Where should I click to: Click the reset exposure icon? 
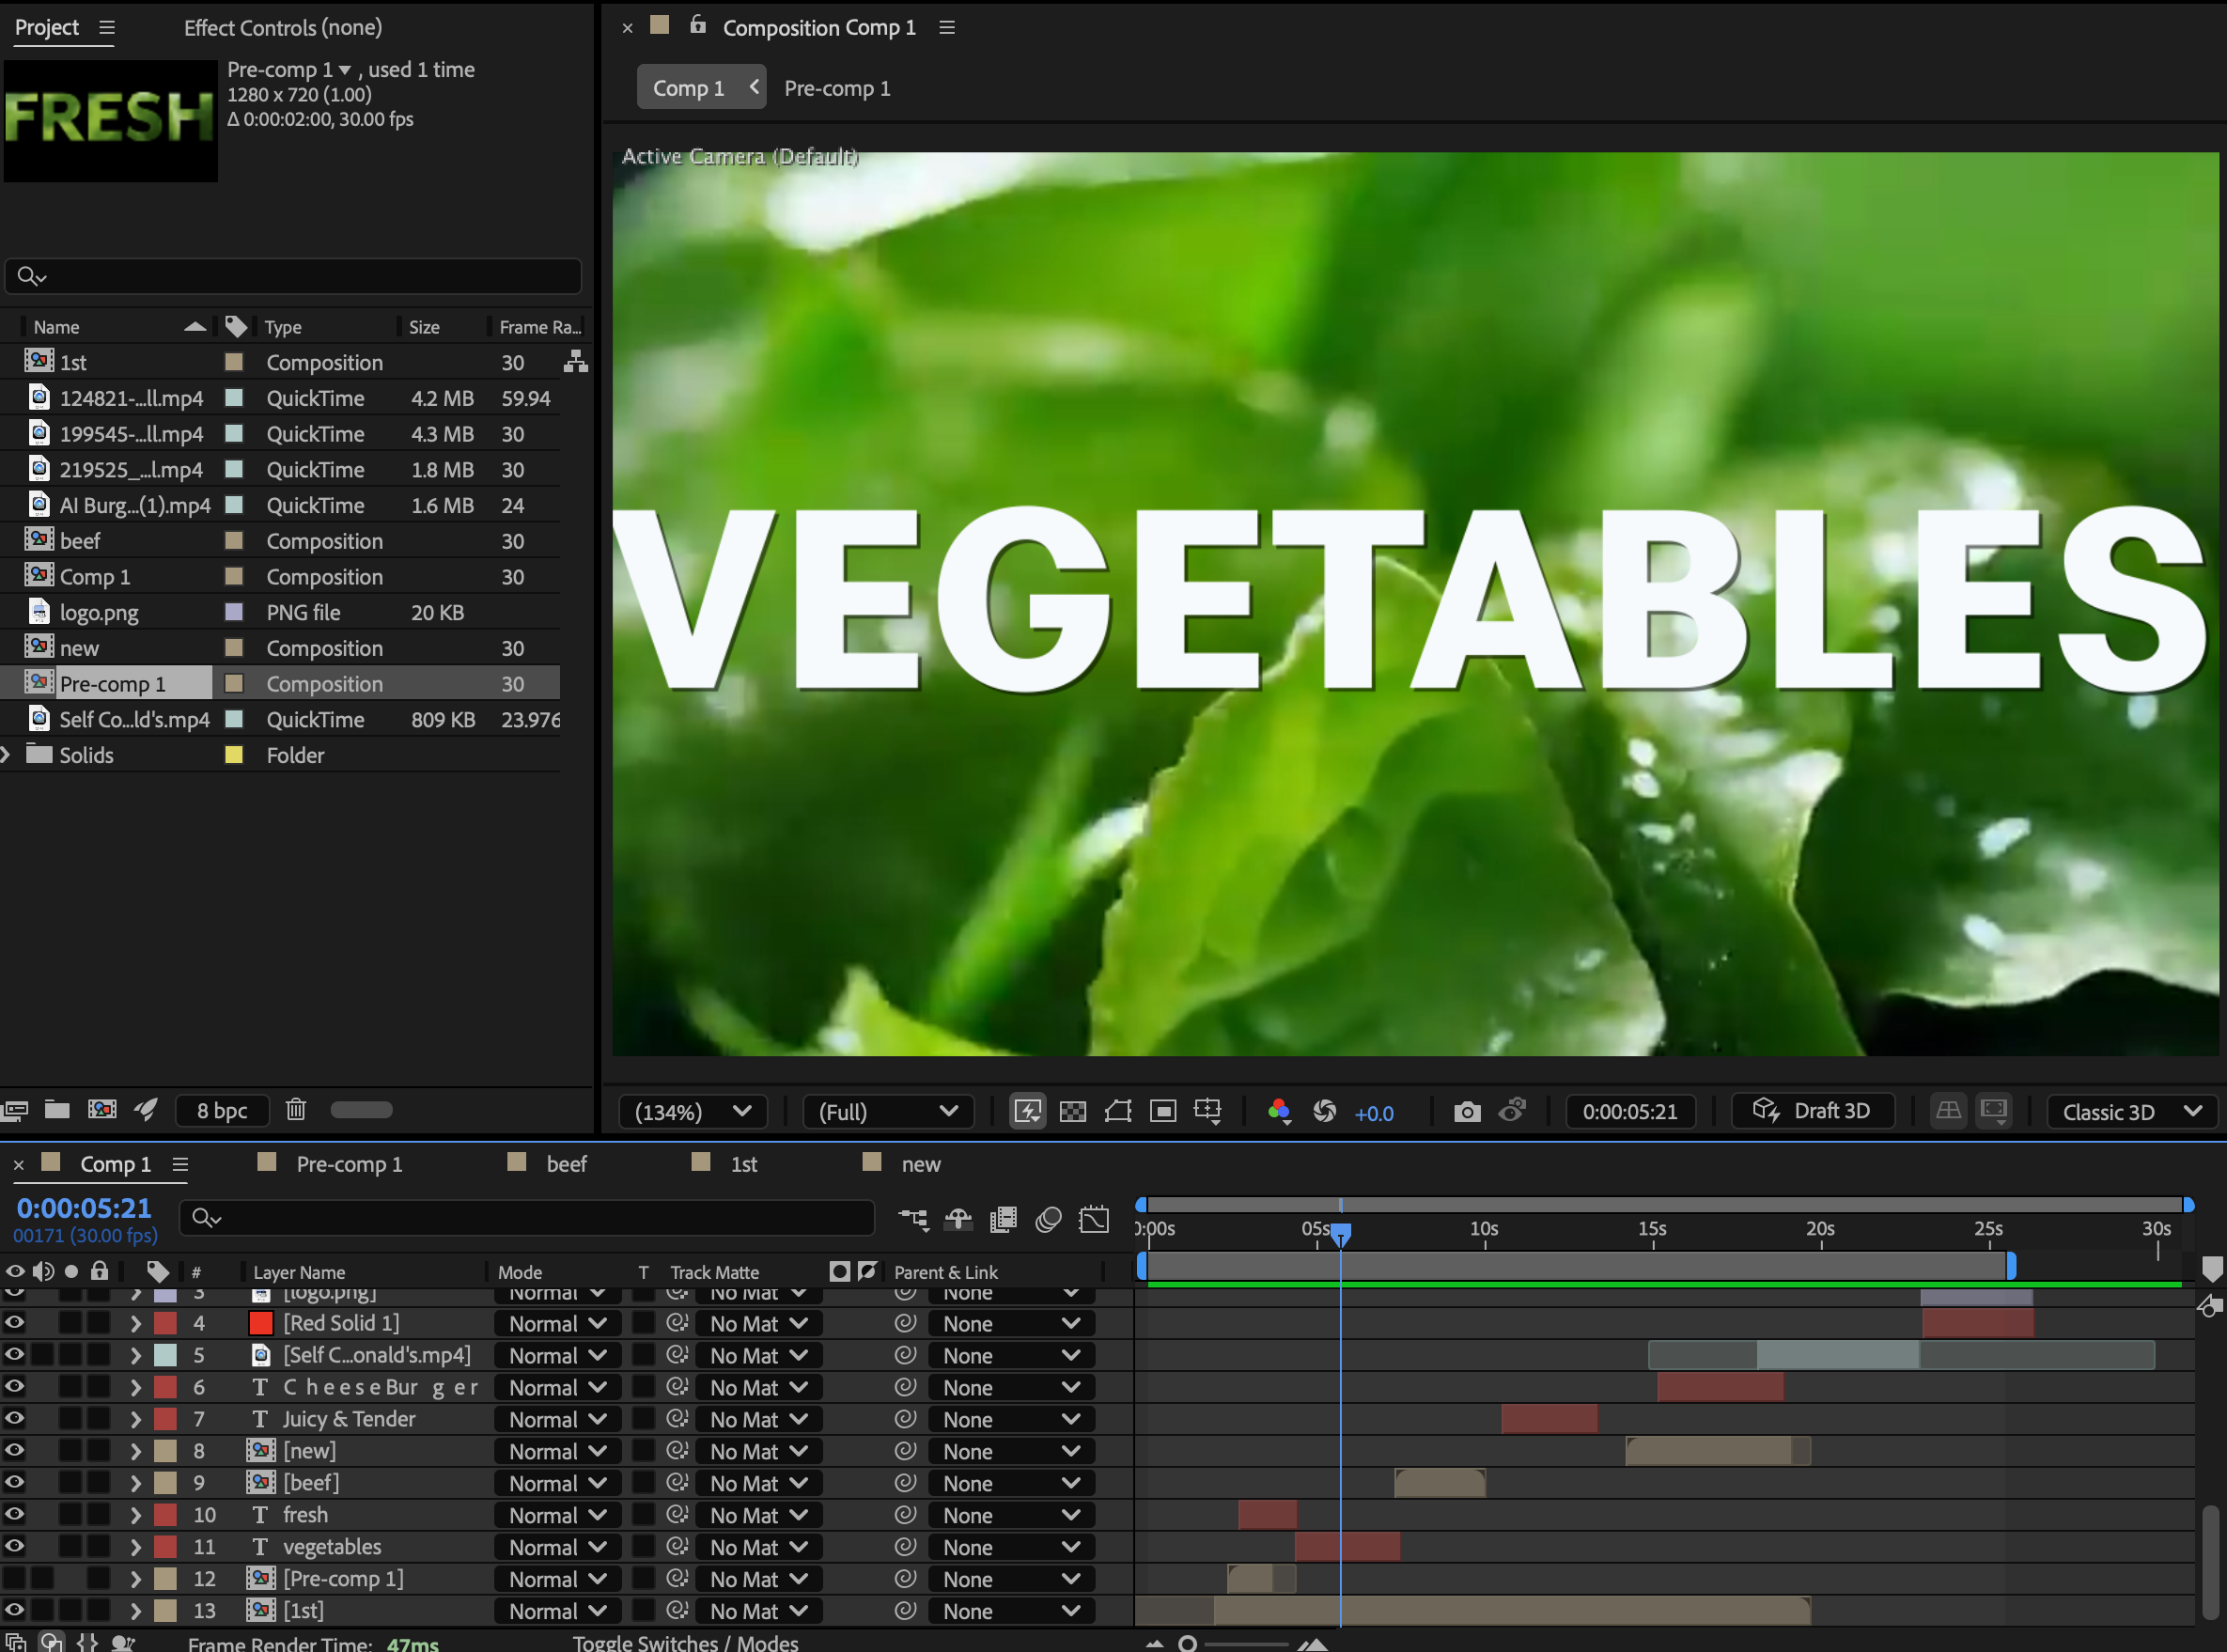[1324, 1112]
